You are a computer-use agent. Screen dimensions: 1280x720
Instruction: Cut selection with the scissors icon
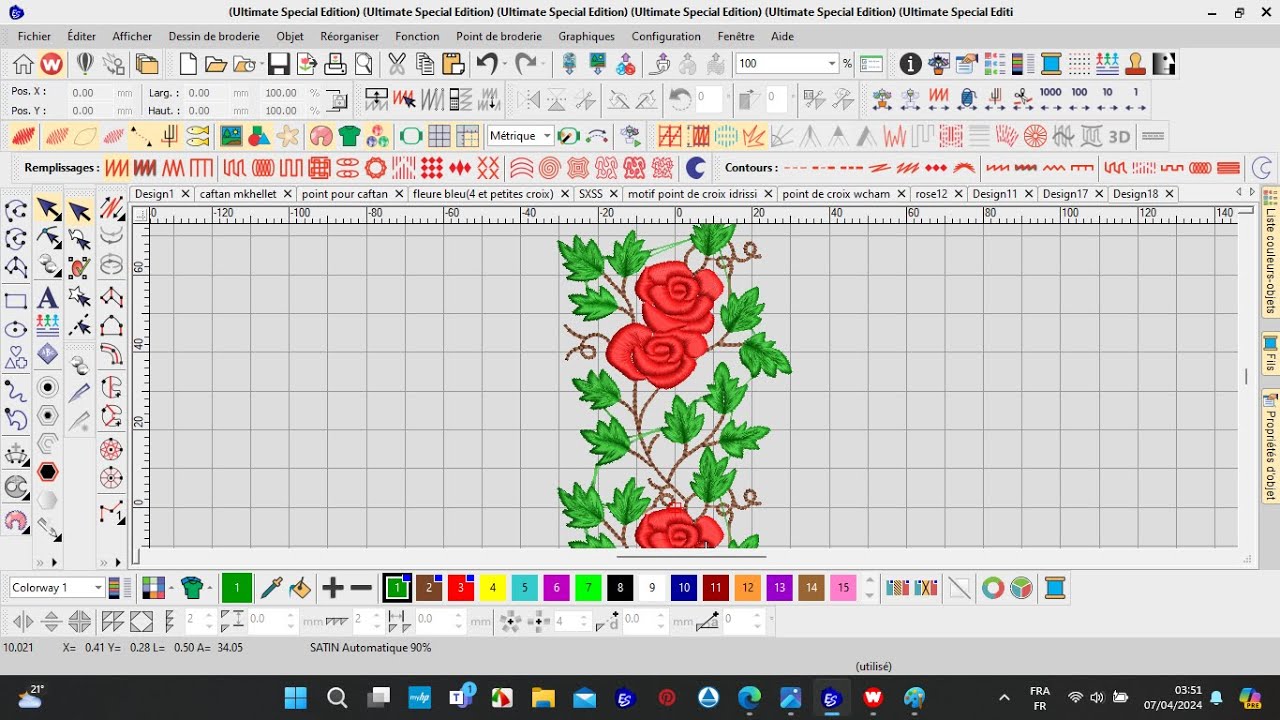(397, 64)
